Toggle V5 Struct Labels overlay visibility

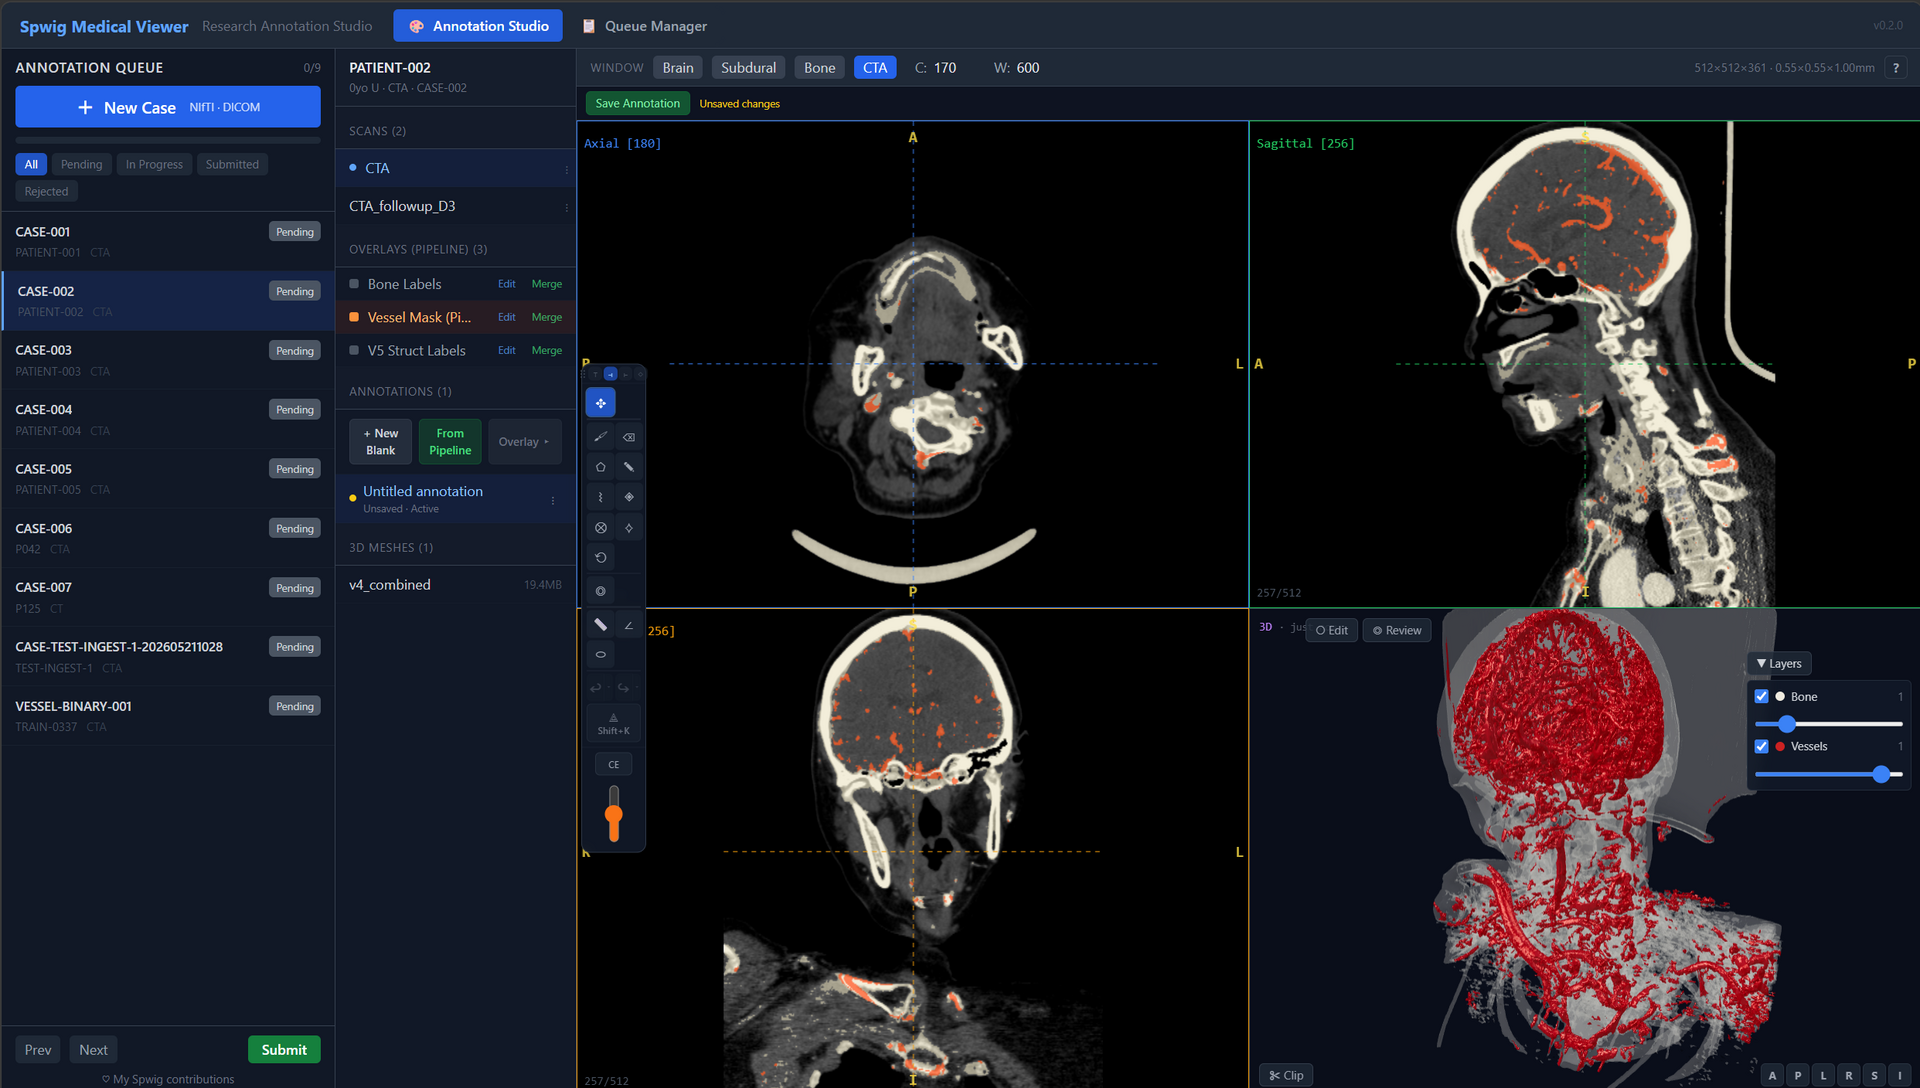tap(354, 350)
